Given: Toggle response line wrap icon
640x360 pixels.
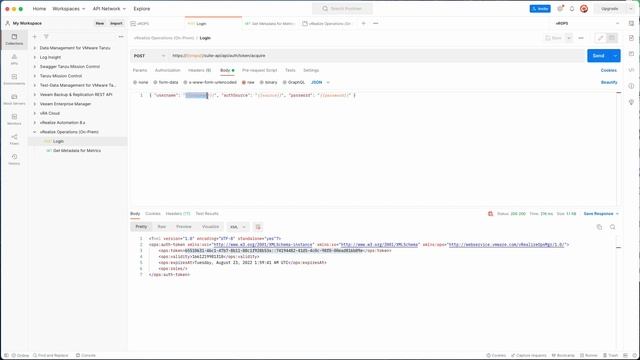Looking at the screenshot, I should 258,227.
